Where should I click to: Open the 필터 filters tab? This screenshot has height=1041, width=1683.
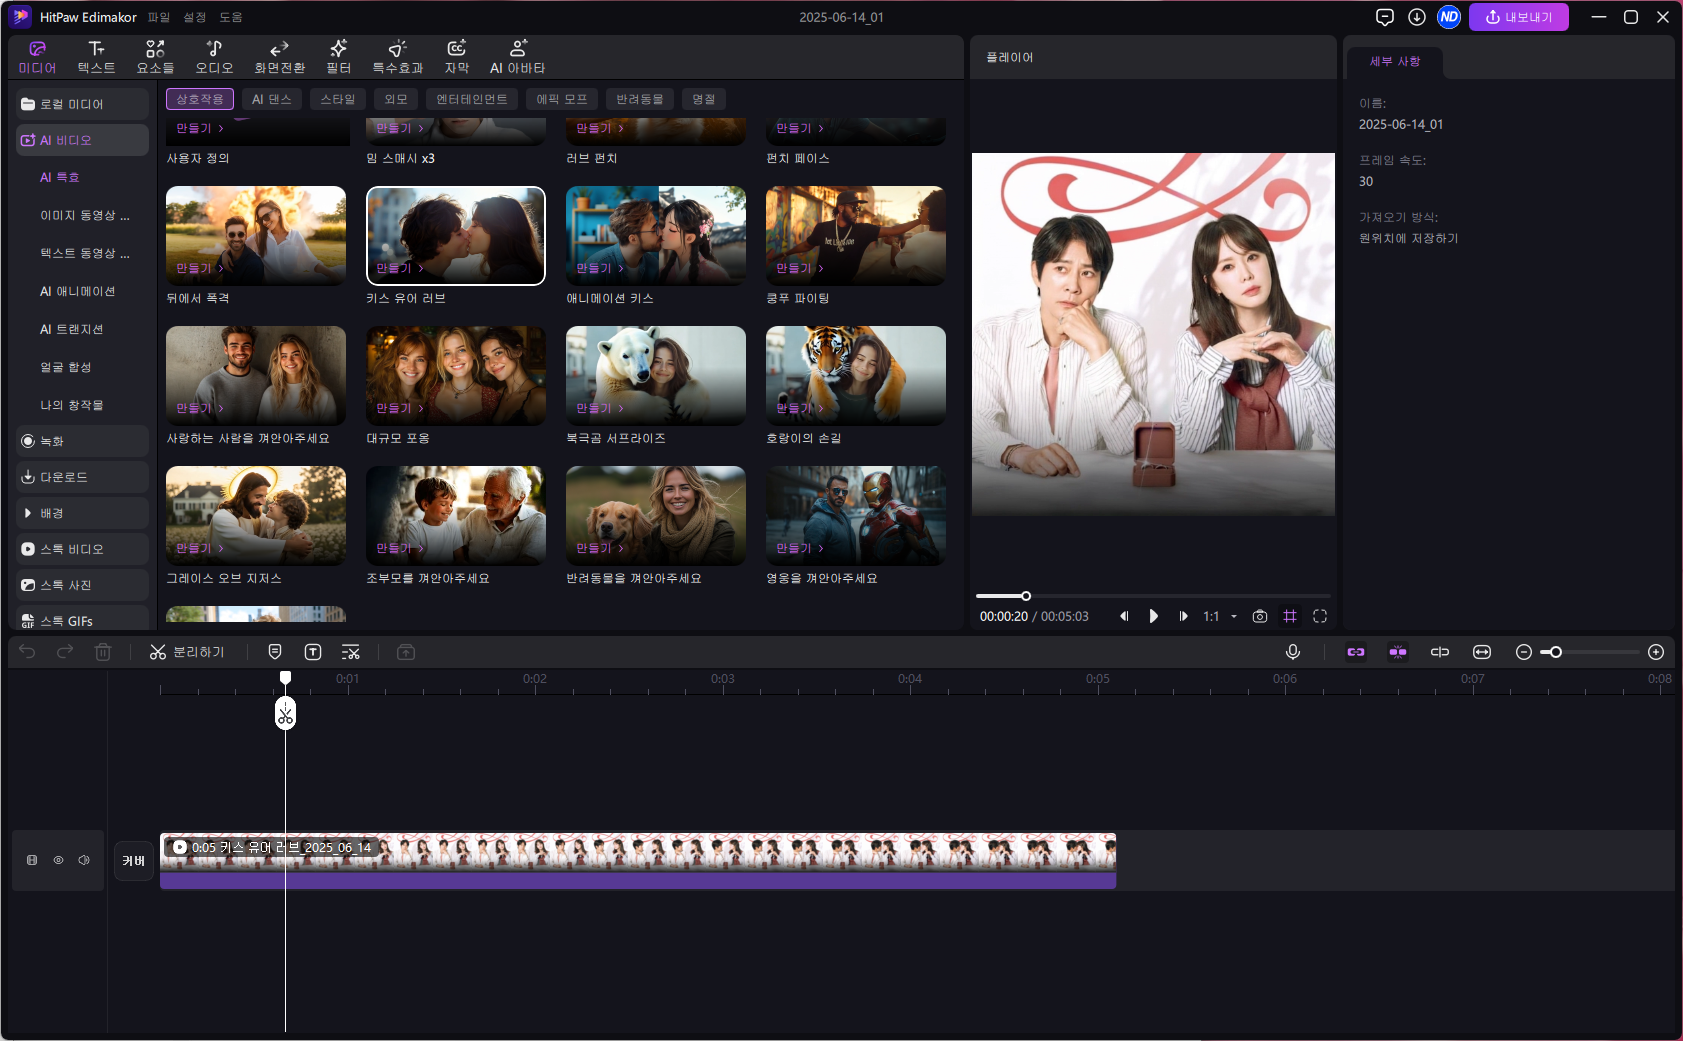tap(339, 57)
